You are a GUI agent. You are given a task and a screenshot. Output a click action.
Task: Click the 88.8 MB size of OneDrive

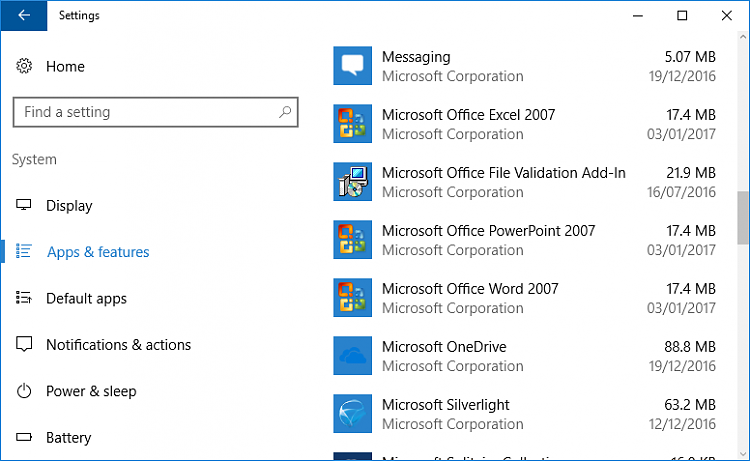tap(690, 347)
